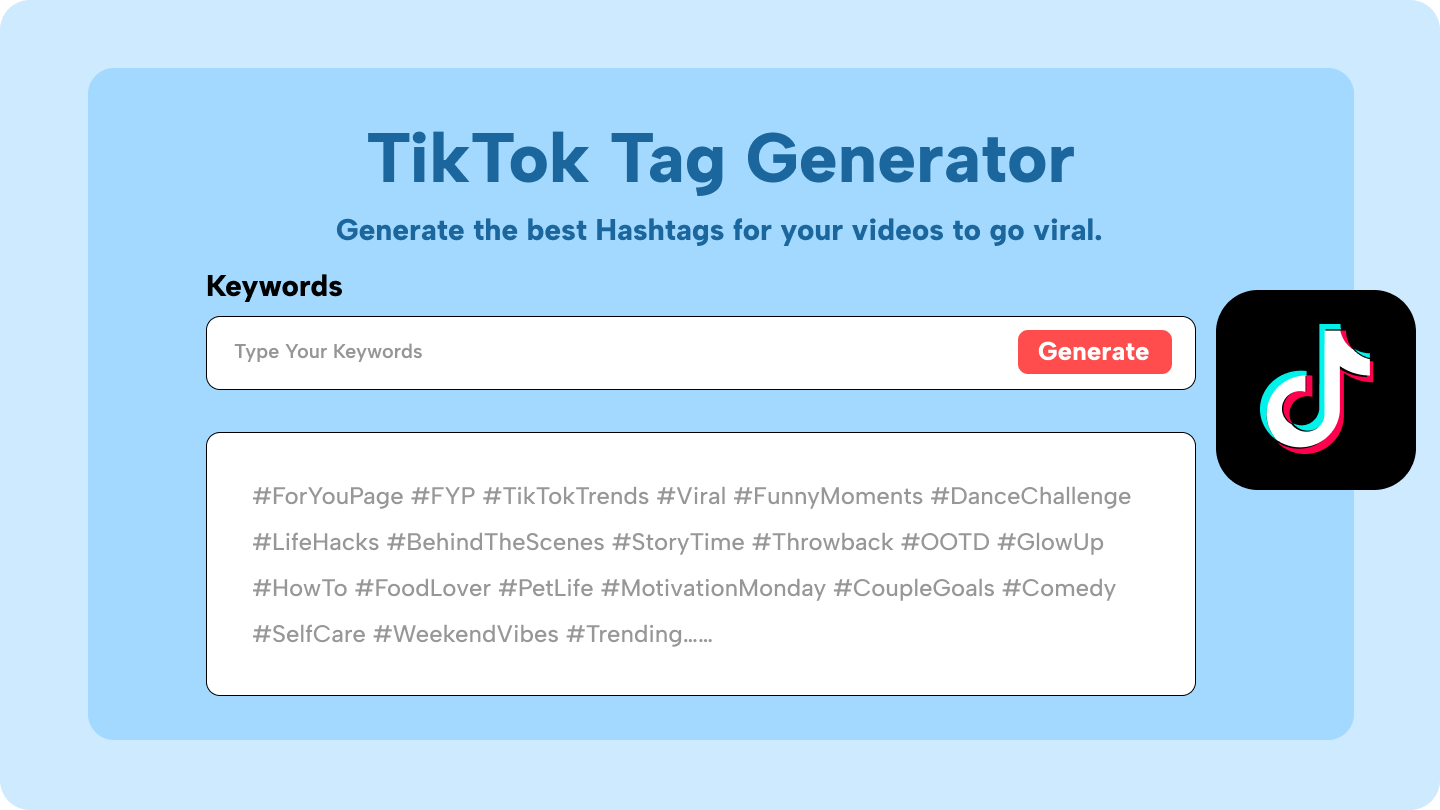Choose the #DanceChallenge hashtag
This screenshot has height=810, width=1440.
[1030, 497]
